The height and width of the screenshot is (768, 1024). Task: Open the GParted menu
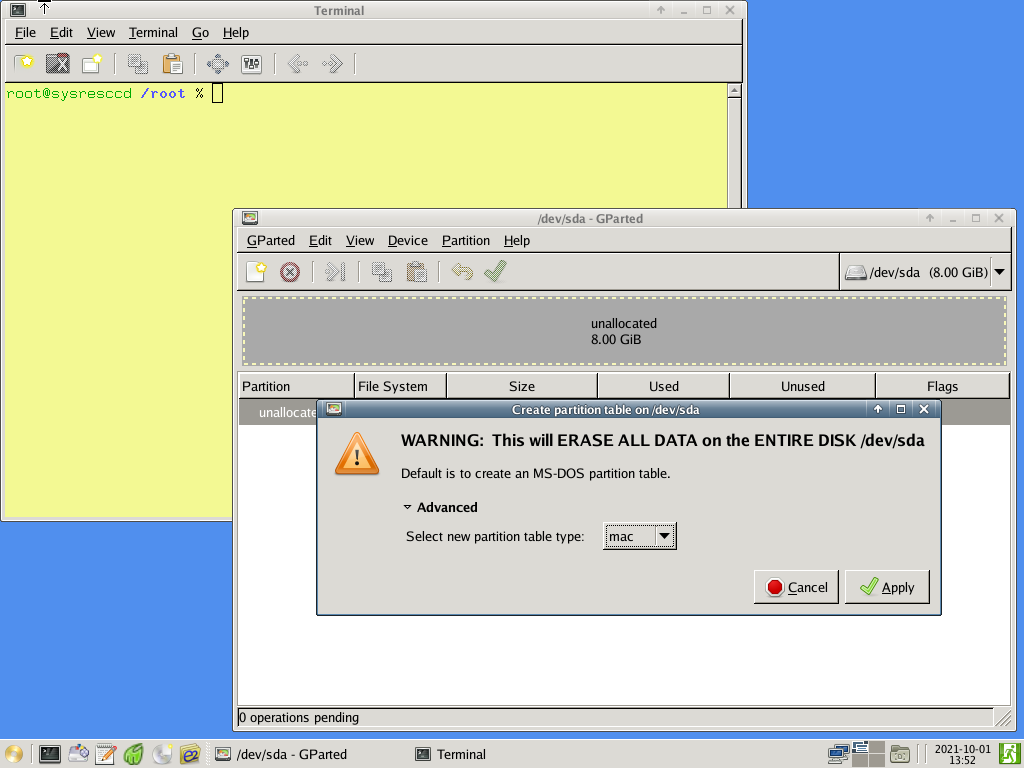tap(270, 240)
